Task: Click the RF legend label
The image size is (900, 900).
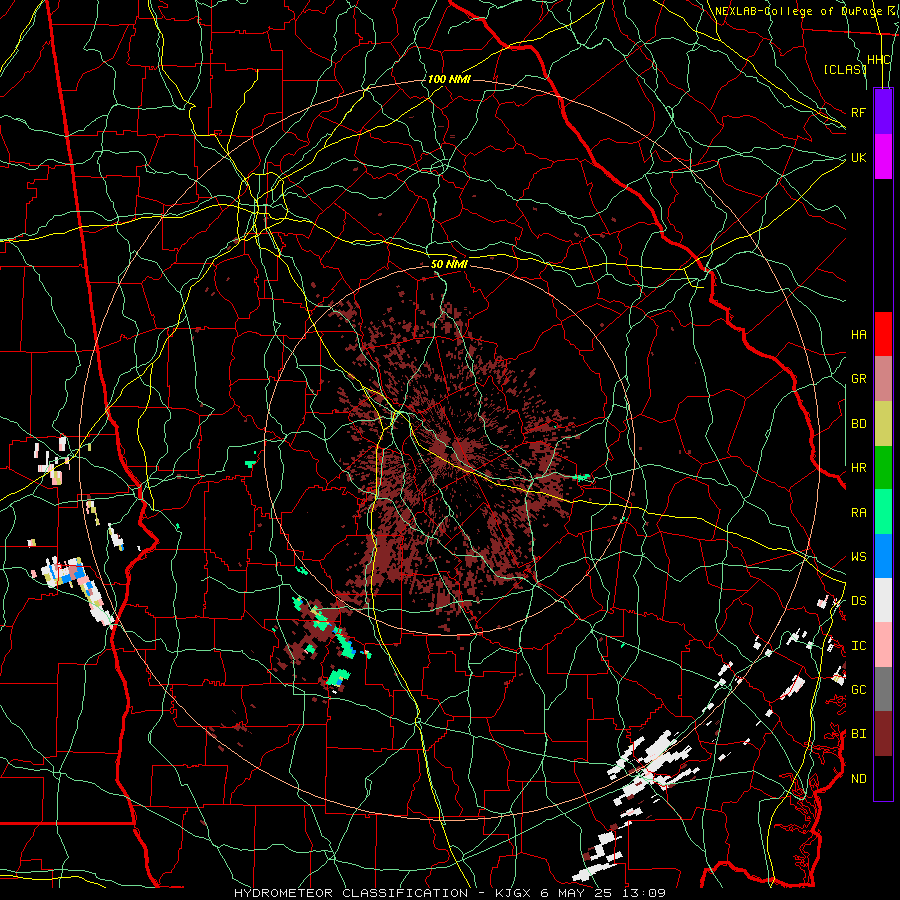Action: tap(858, 112)
